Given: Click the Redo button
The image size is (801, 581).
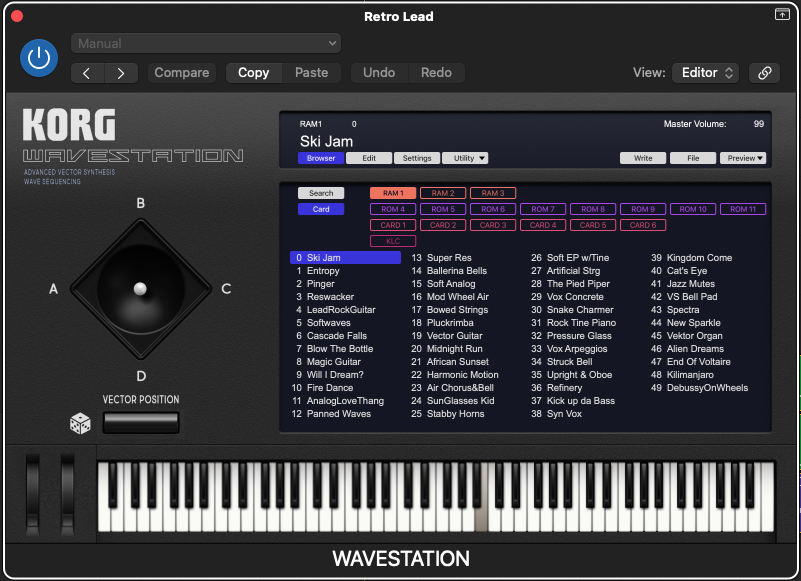Looking at the screenshot, I should coord(436,73).
